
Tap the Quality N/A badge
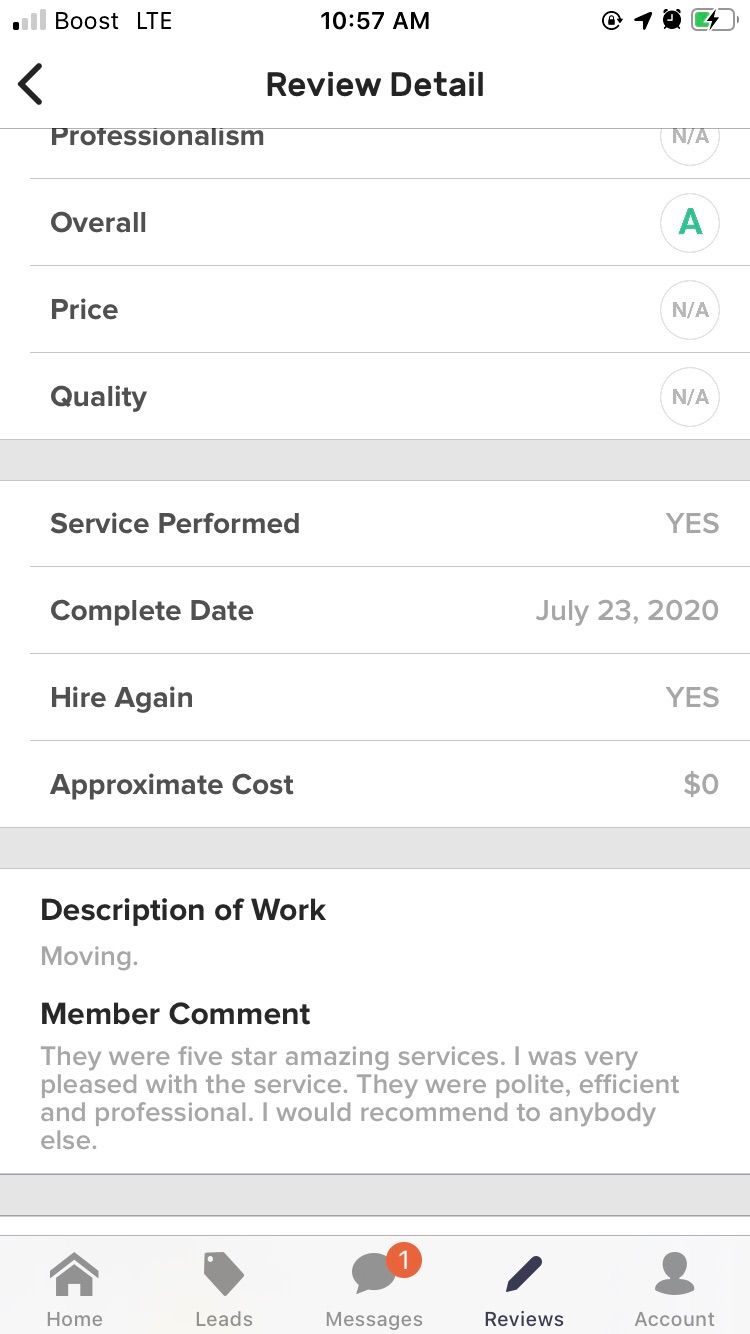pyautogui.click(x=690, y=396)
